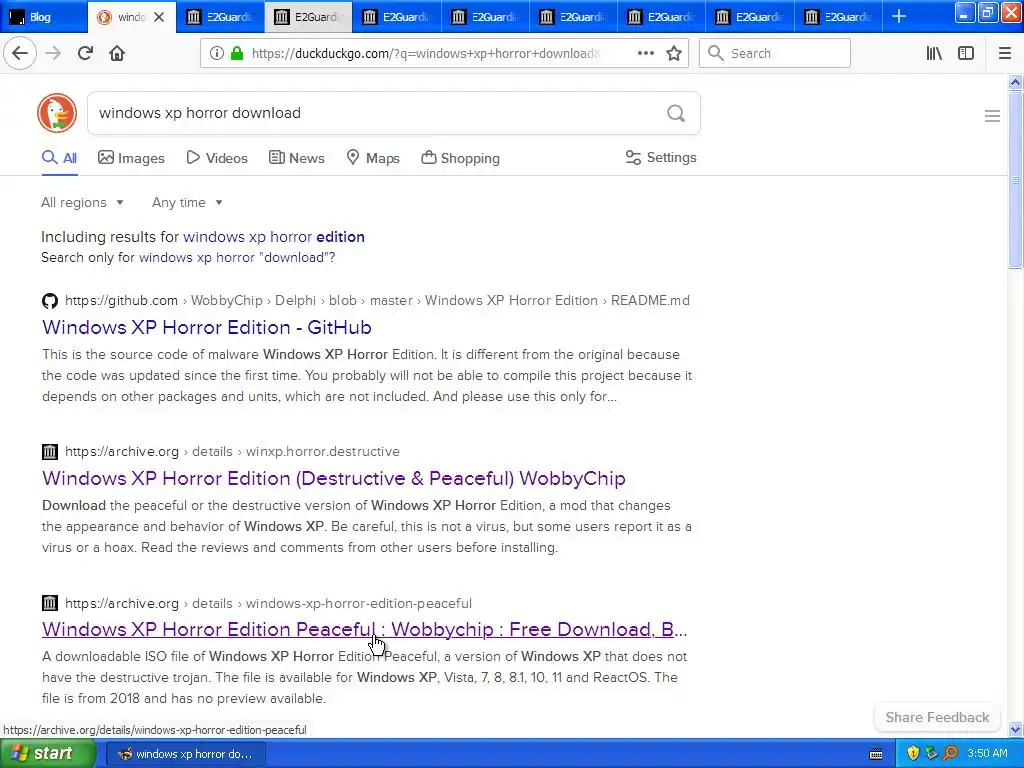1024x768 pixels.
Task: Click the forward navigation arrow
Action: [x=53, y=53]
